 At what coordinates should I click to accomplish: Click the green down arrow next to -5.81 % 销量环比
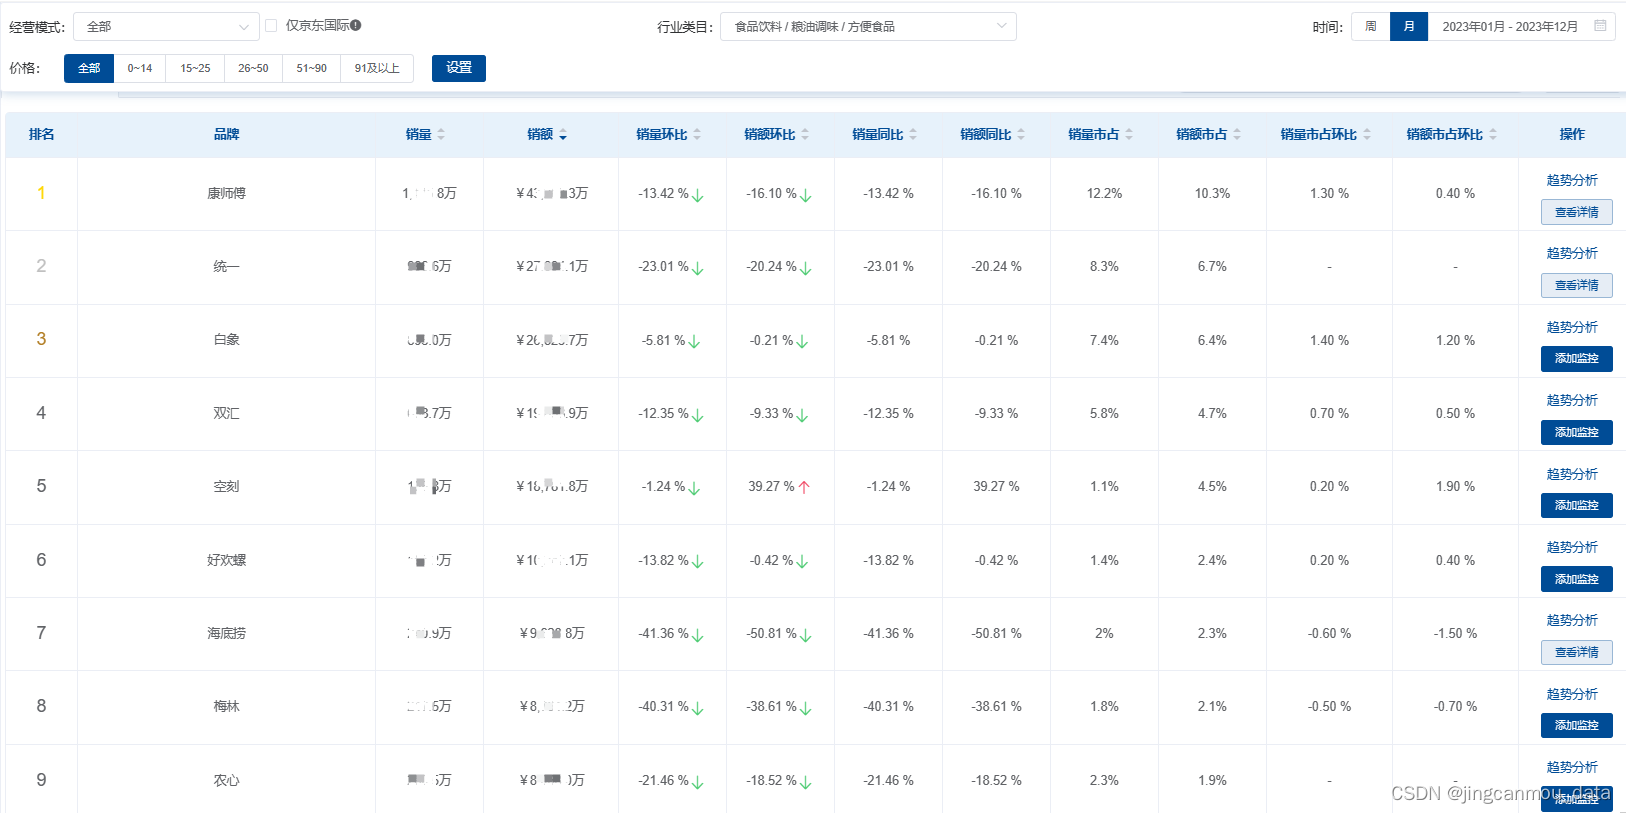tap(695, 341)
